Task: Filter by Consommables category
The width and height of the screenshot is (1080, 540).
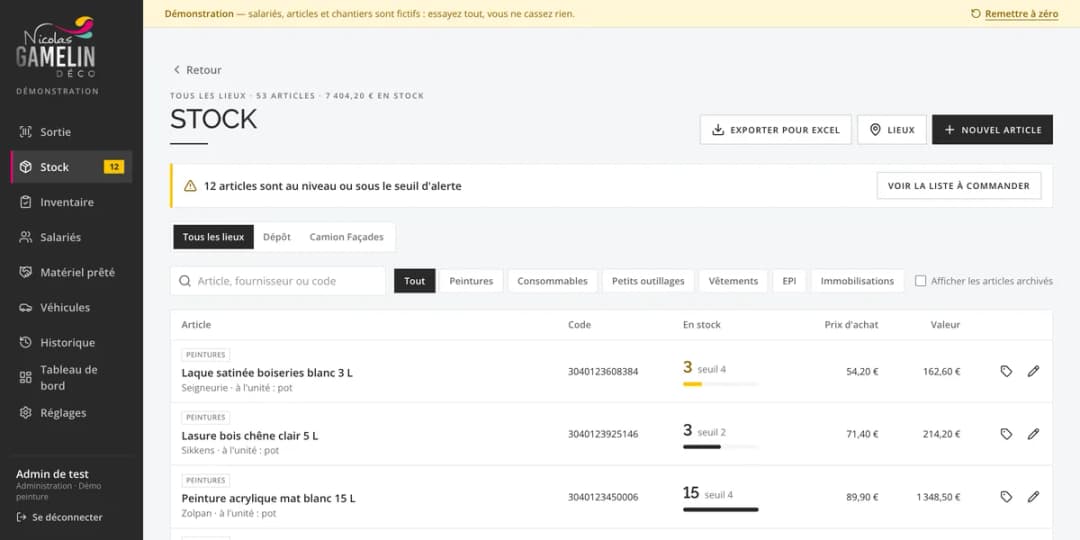Action: (x=552, y=281)
